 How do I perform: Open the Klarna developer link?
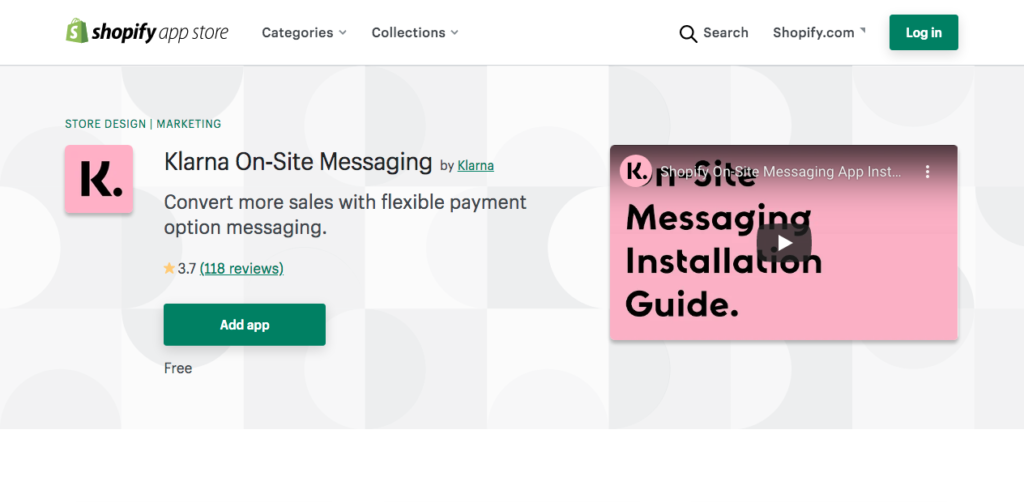point(475,166)
